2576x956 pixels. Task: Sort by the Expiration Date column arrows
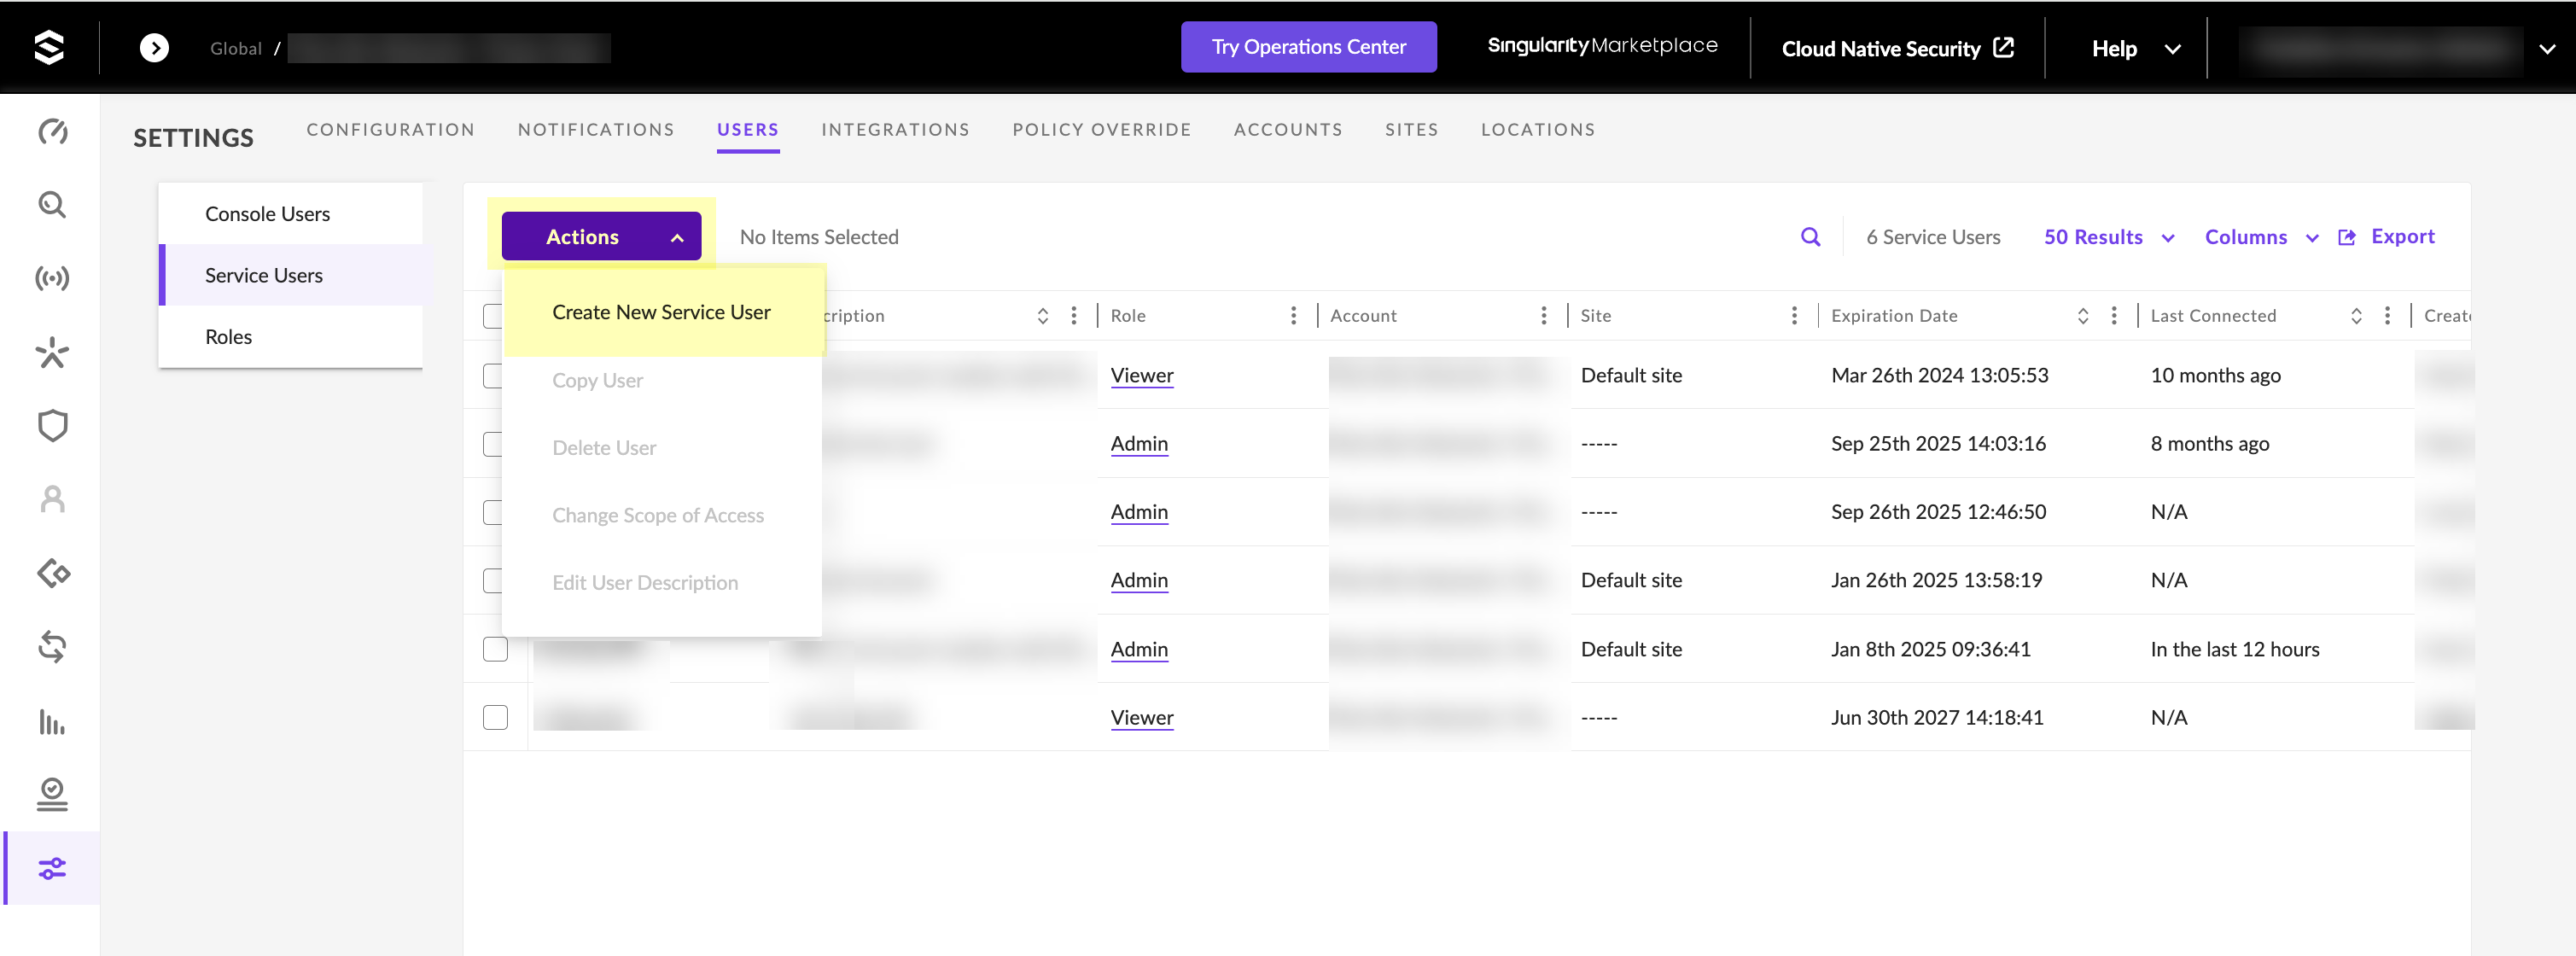point(2083,316)
